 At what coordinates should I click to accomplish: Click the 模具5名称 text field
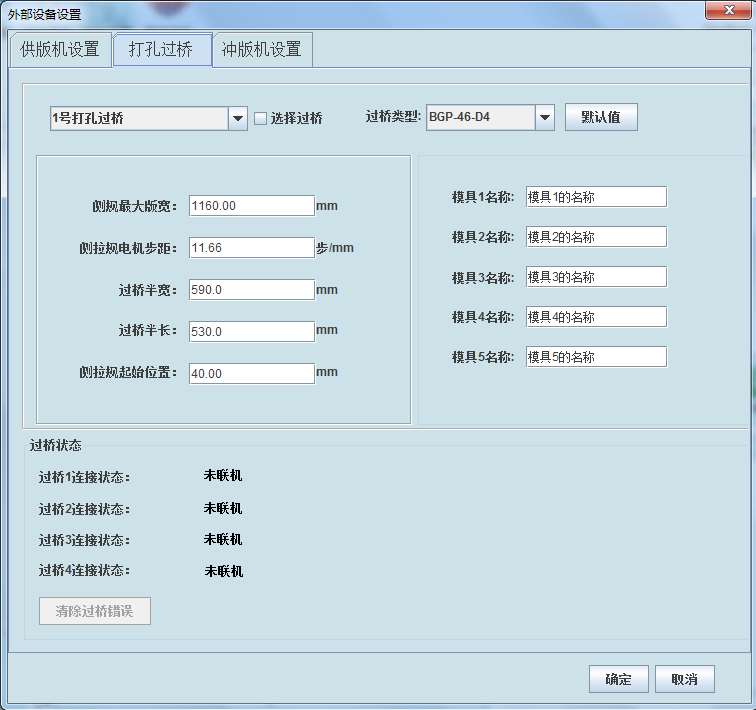pyautogui.click(x=595, y=357)
